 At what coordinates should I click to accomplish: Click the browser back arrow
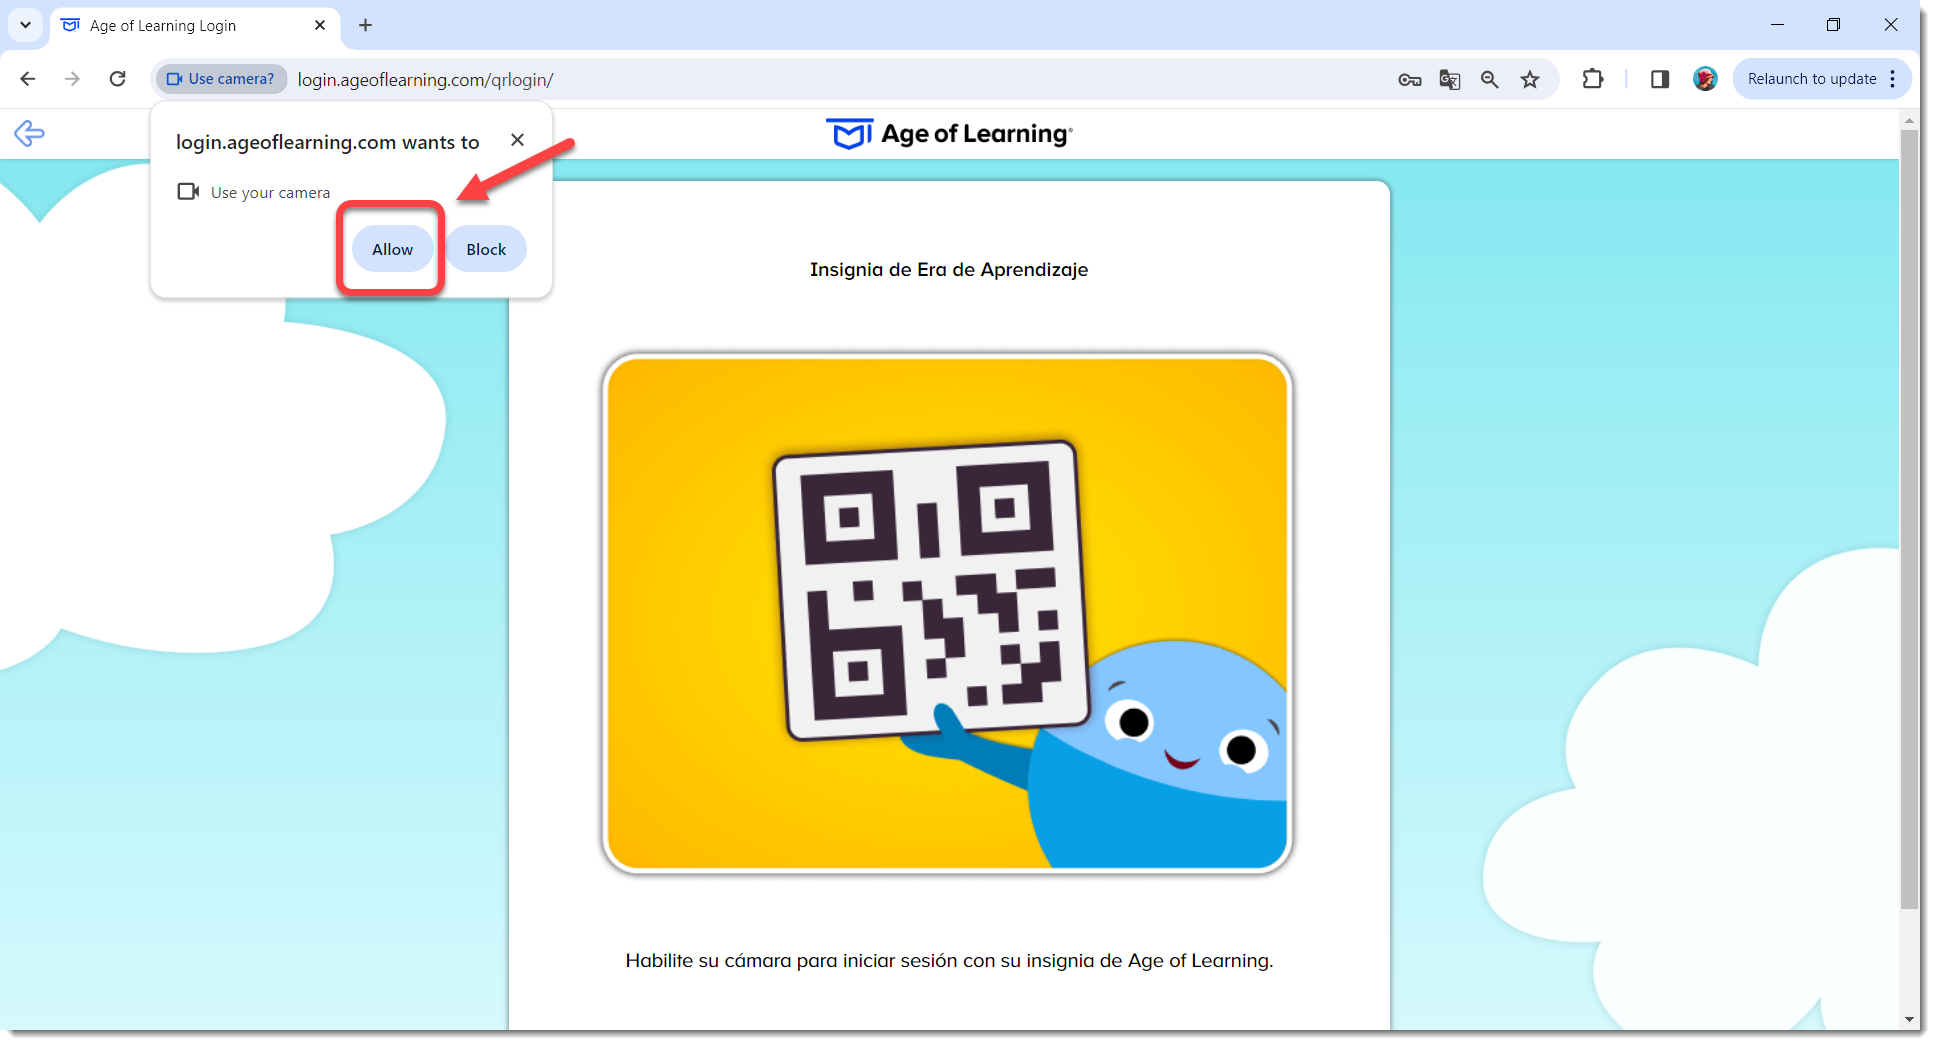click(28, 79)
